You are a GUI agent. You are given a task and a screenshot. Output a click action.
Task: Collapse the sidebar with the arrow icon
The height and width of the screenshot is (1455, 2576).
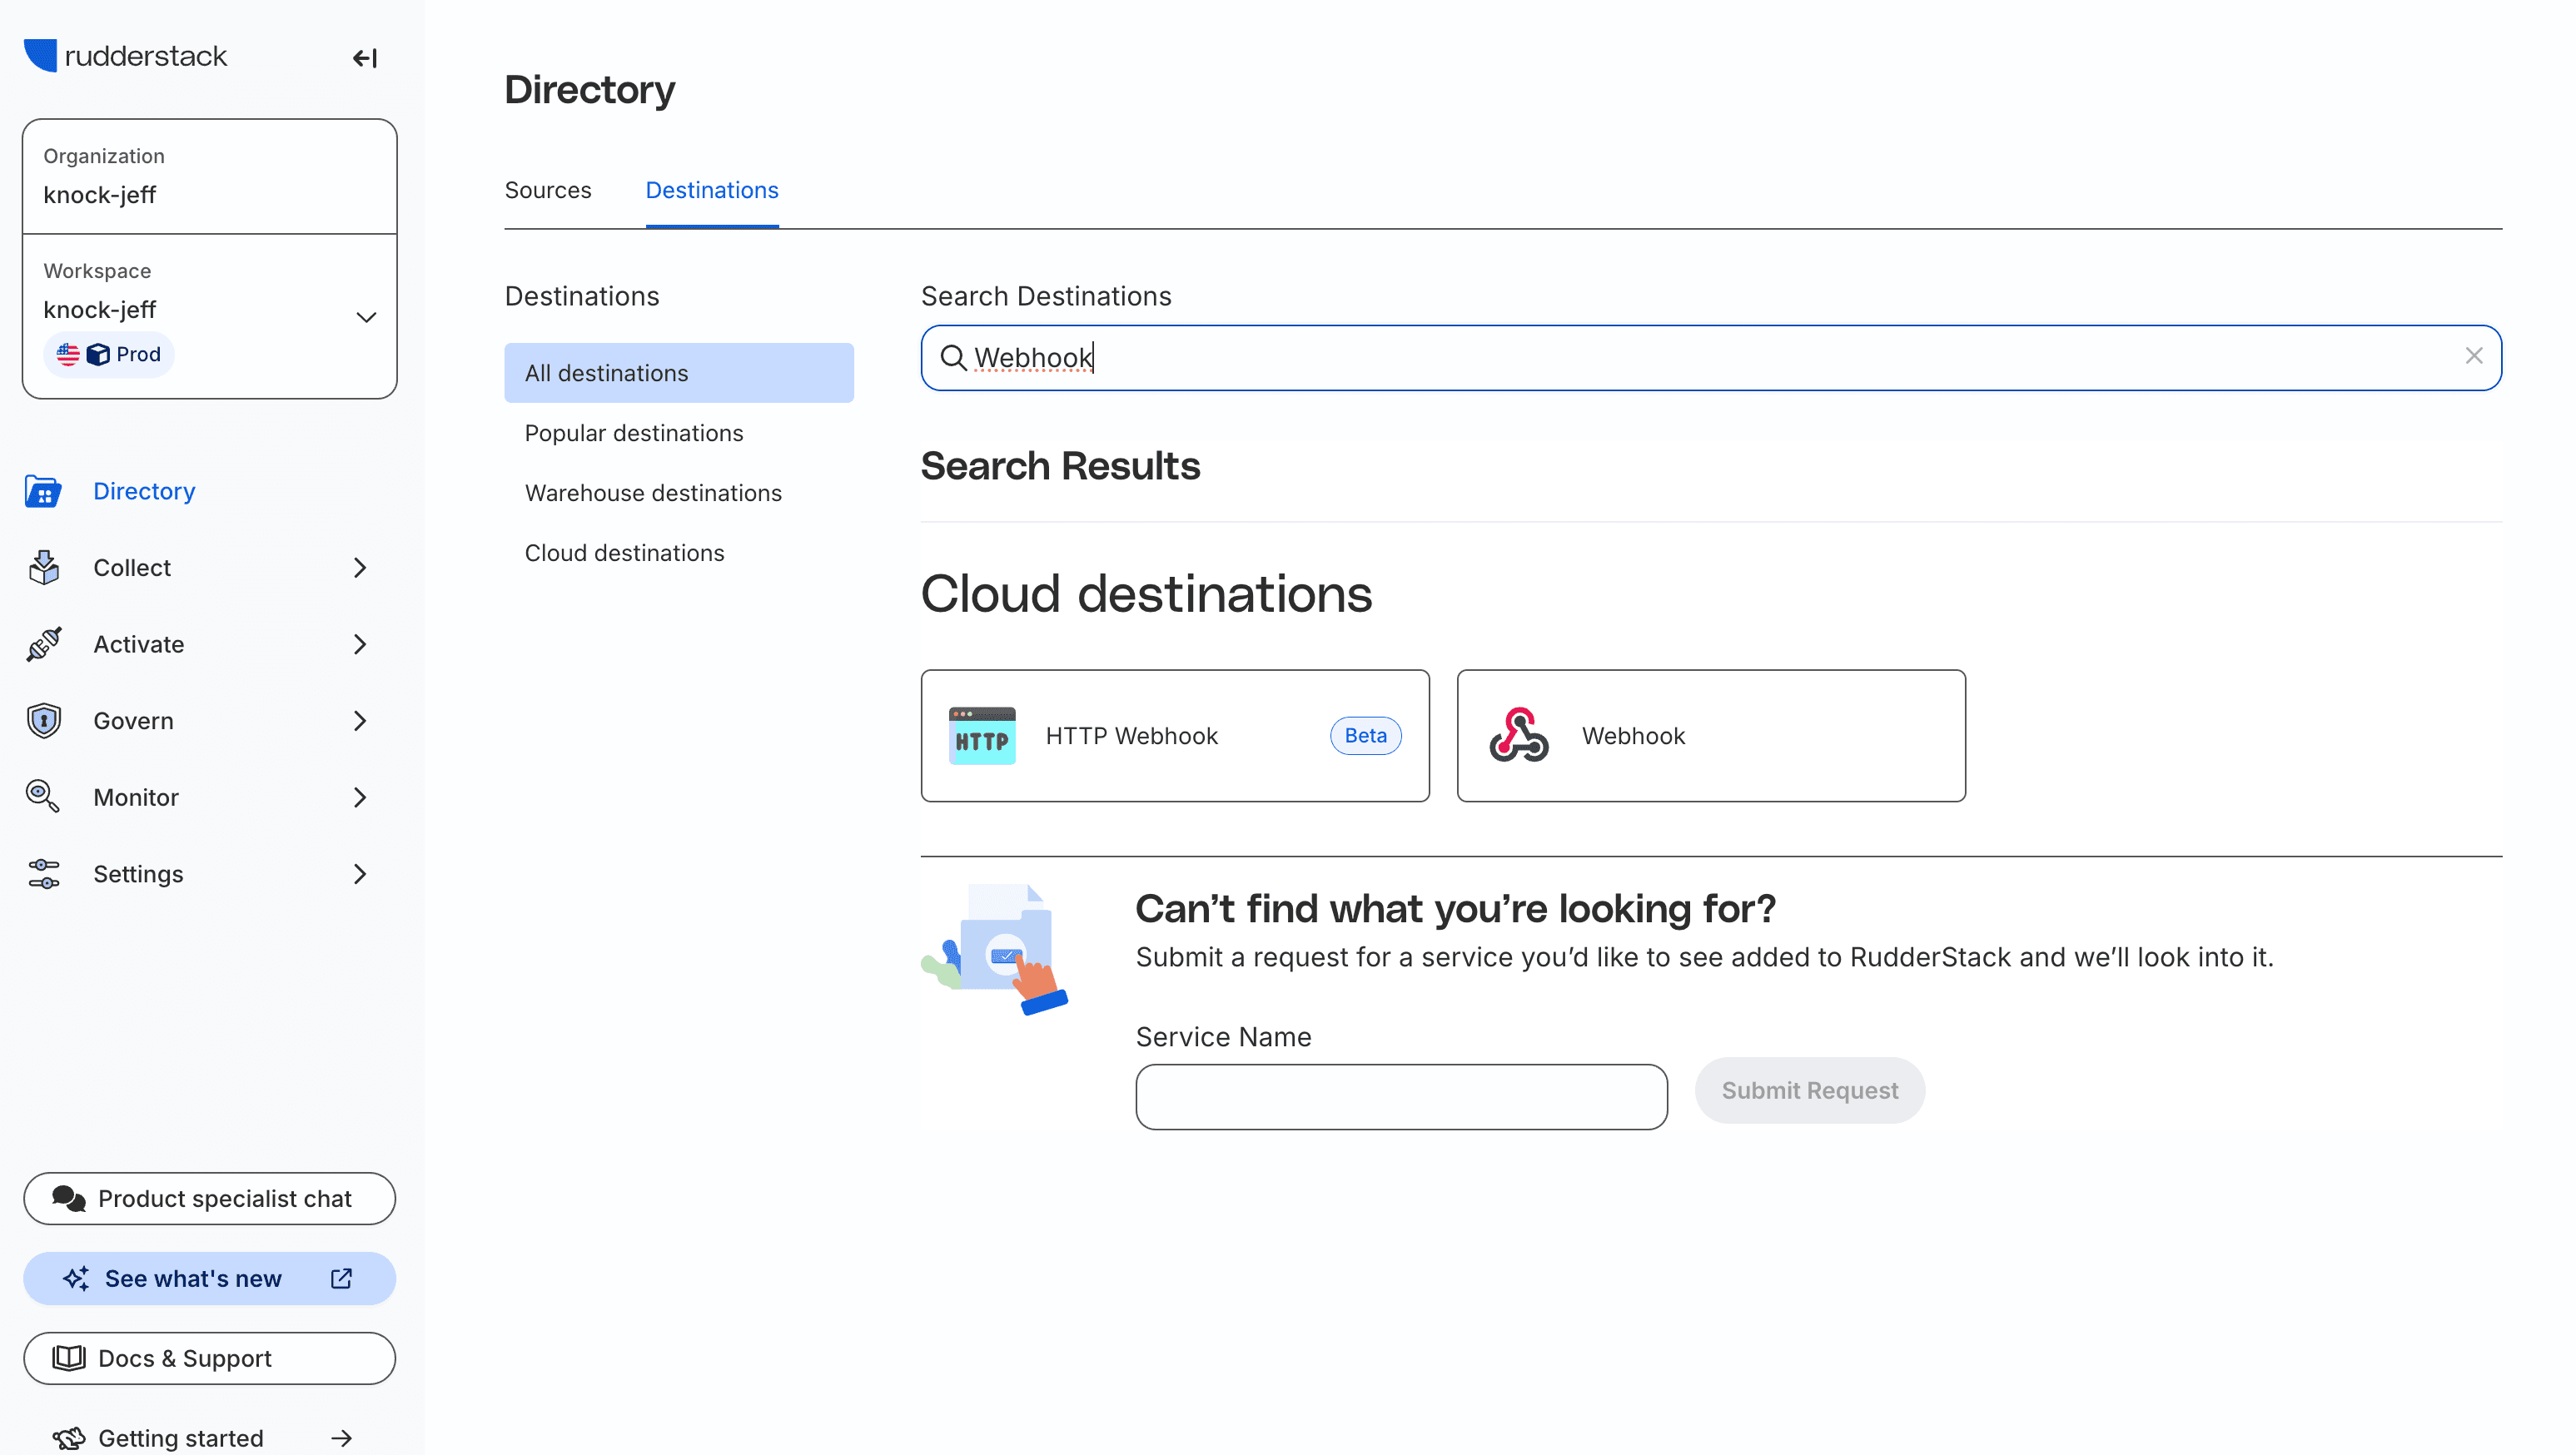[364, 58]
